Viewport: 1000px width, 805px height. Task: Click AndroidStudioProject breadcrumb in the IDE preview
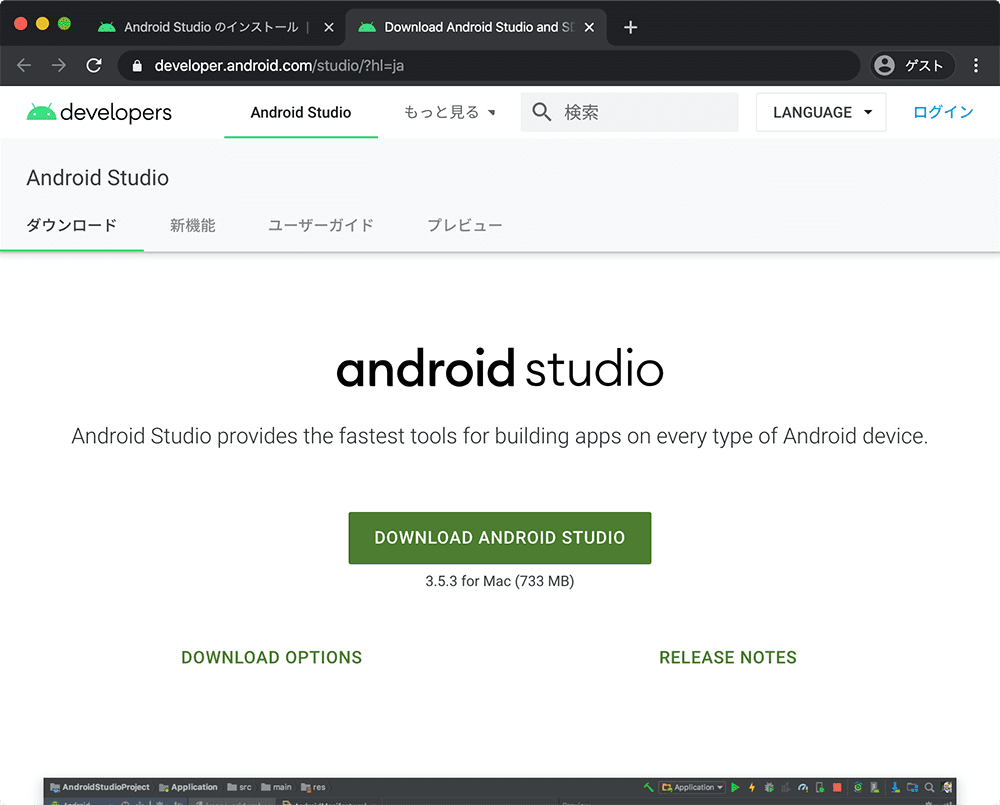click(x=100, y=787)
